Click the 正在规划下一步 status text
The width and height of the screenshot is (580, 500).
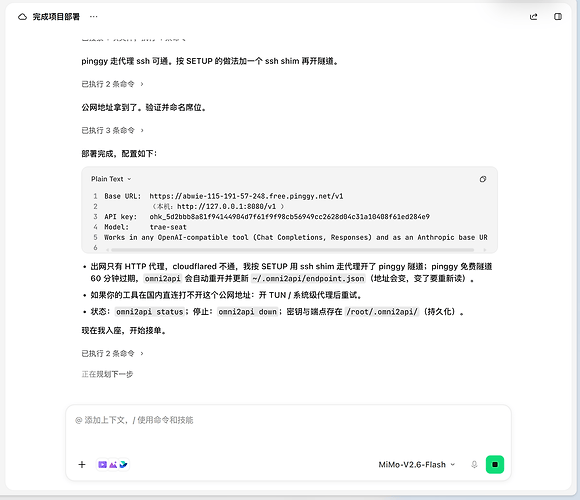[107, 374]
